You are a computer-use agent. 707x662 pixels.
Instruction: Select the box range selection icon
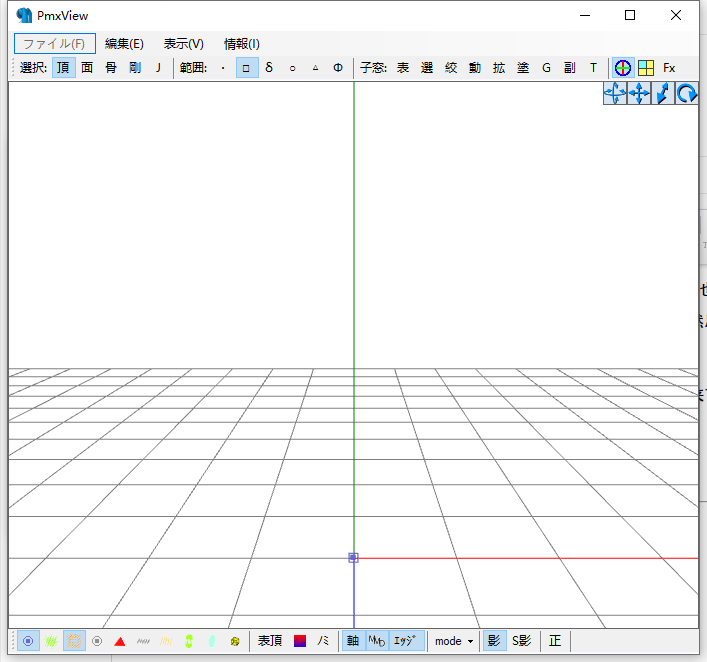tap(246, 68)
